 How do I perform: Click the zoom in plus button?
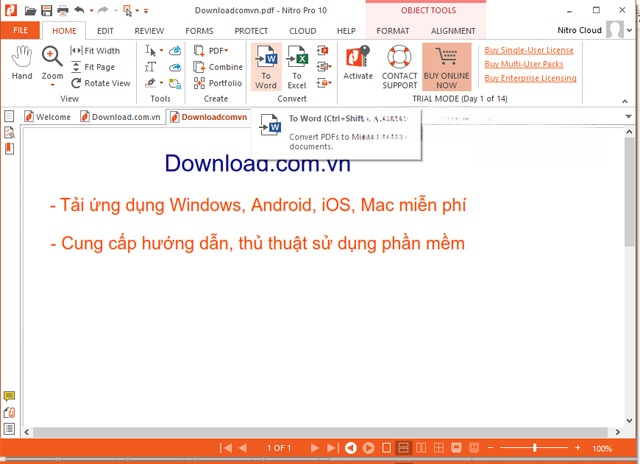pos(578,448)
